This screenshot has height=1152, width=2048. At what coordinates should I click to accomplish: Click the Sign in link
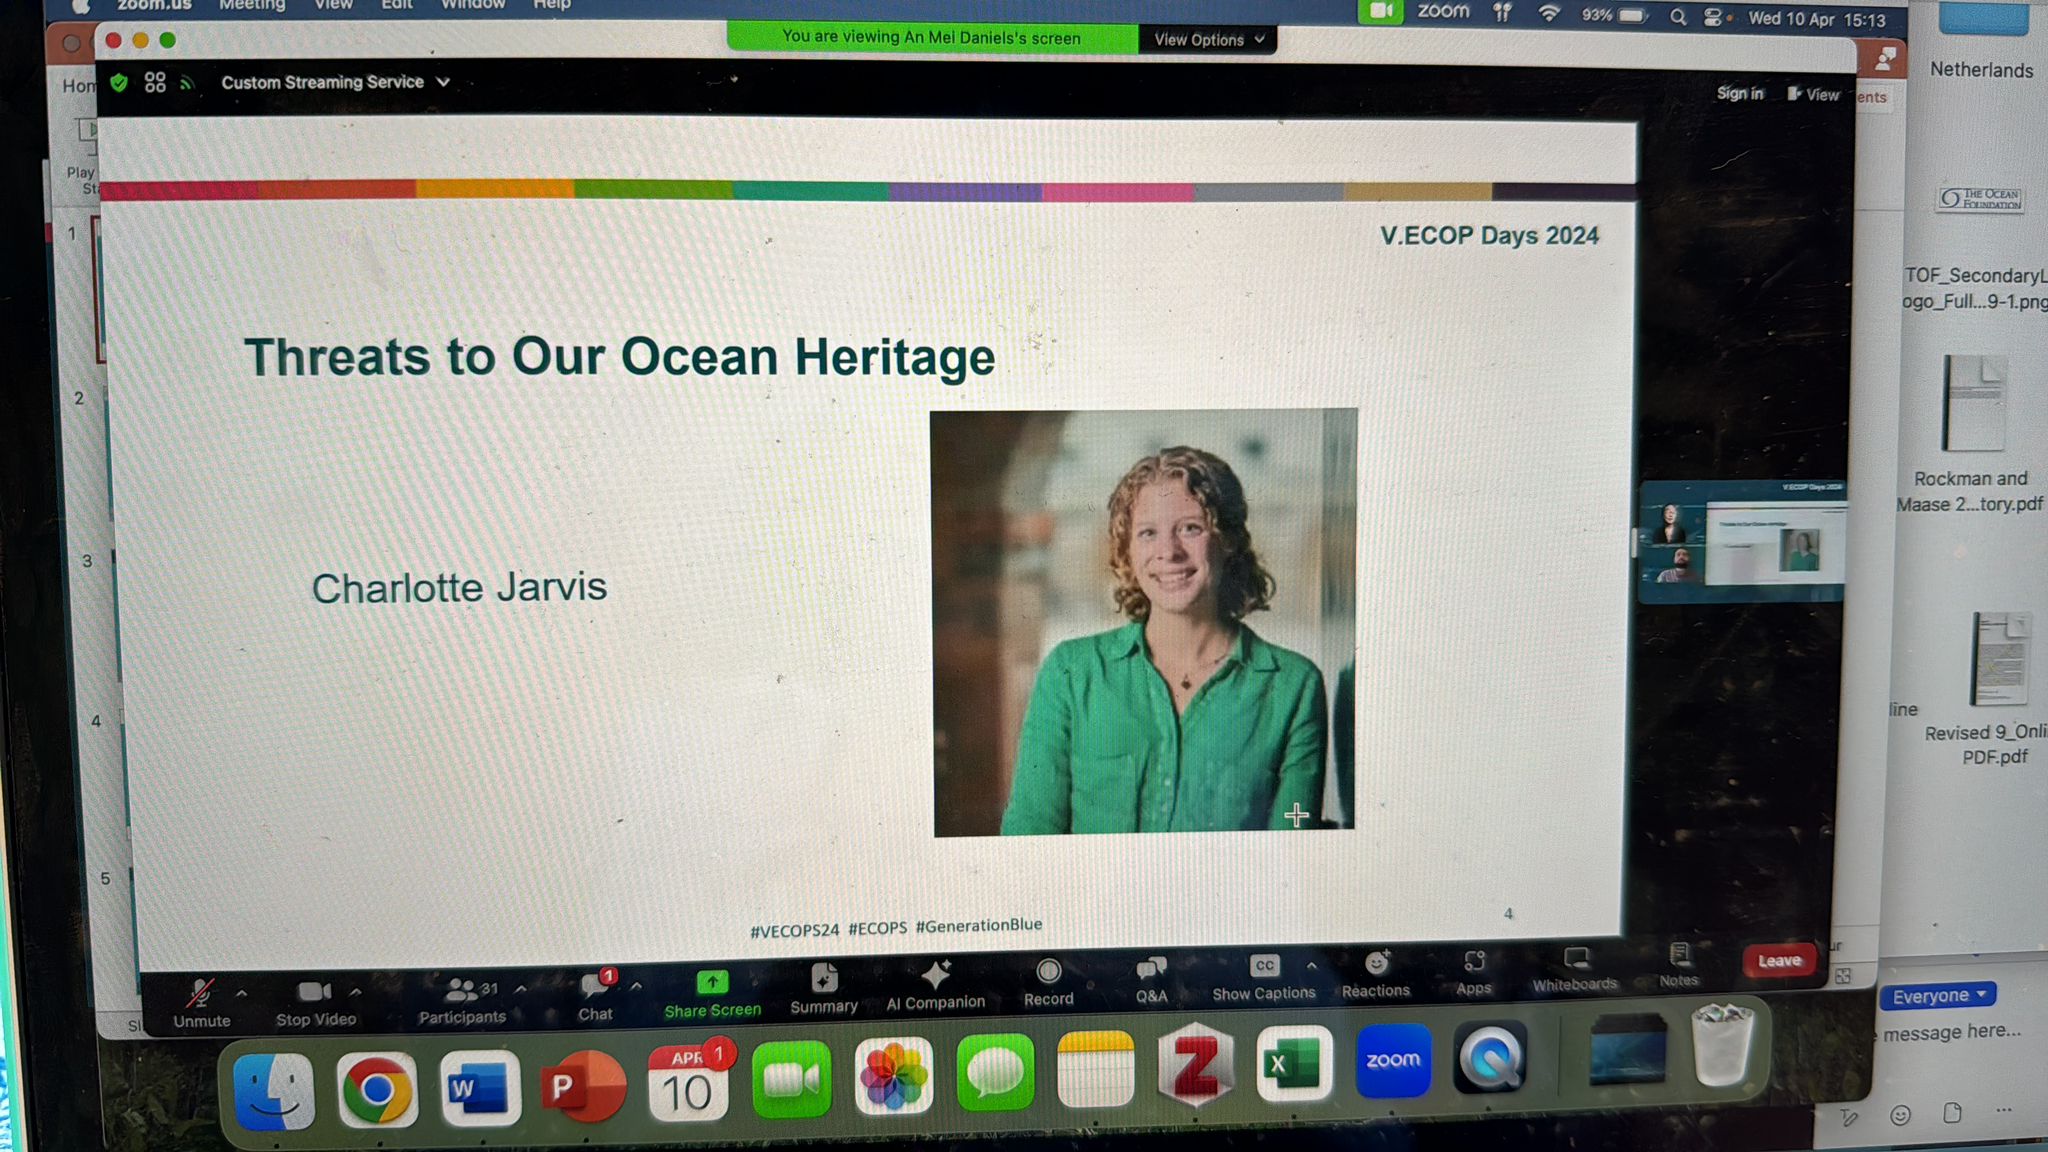[x=1739, y=93]
